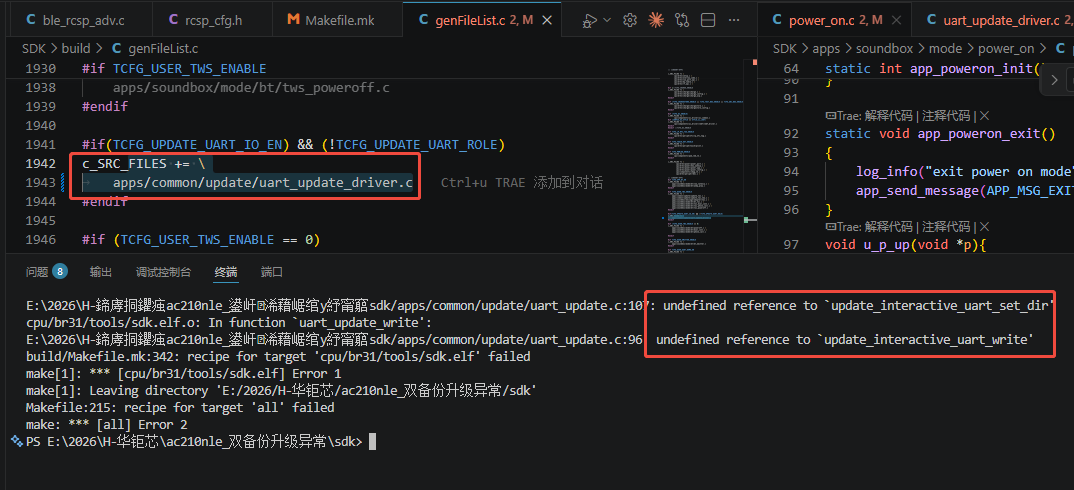The image size is (1074, 490).
Task: Dismiss Trae code lens above u_p_up
Action: coord(985,226)
